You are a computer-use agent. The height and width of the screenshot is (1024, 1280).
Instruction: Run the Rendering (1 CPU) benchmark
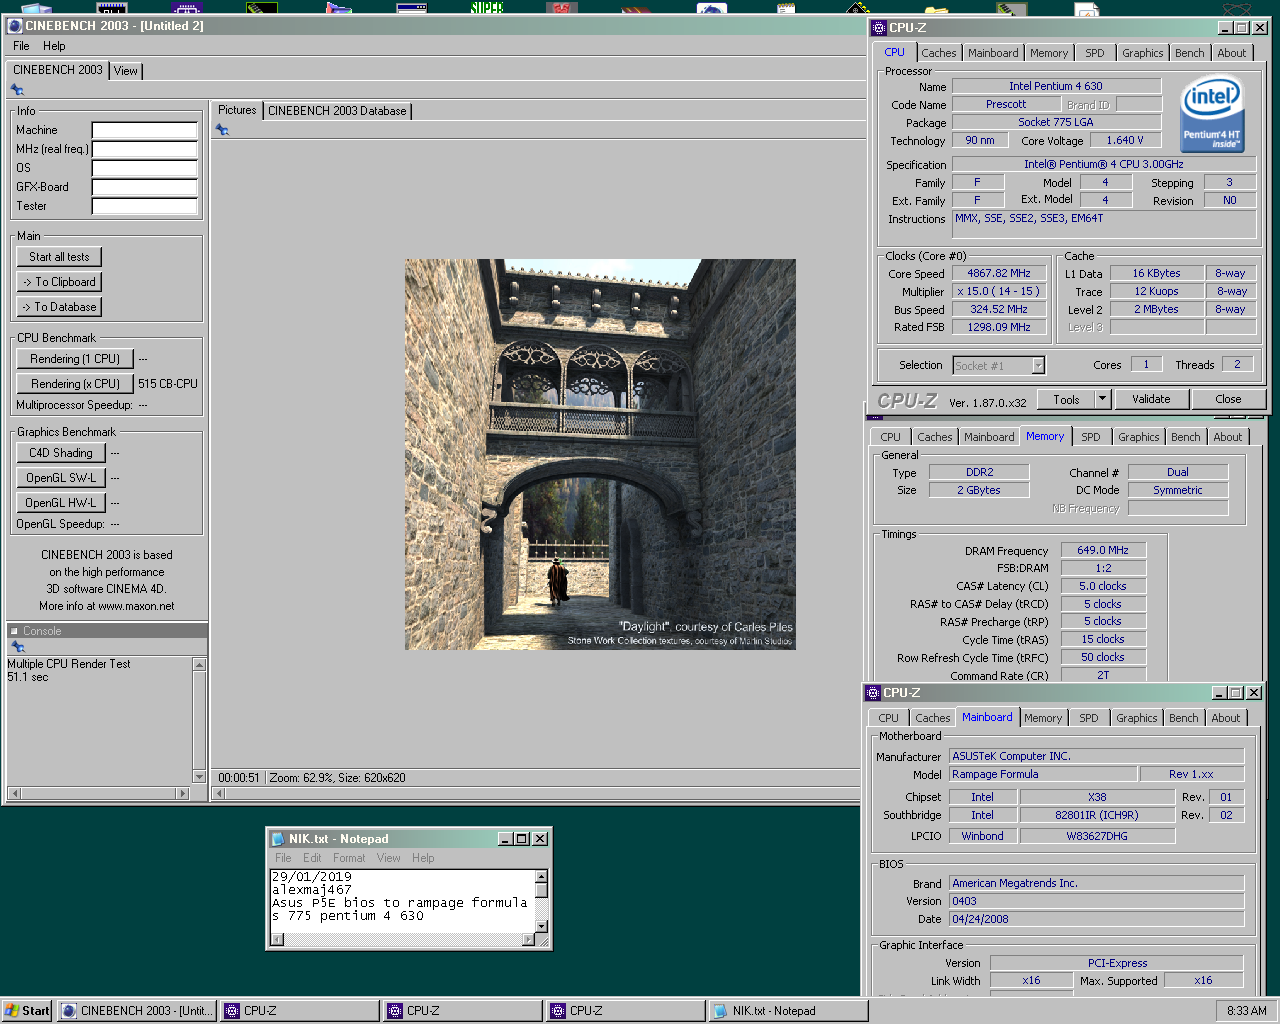75,359
